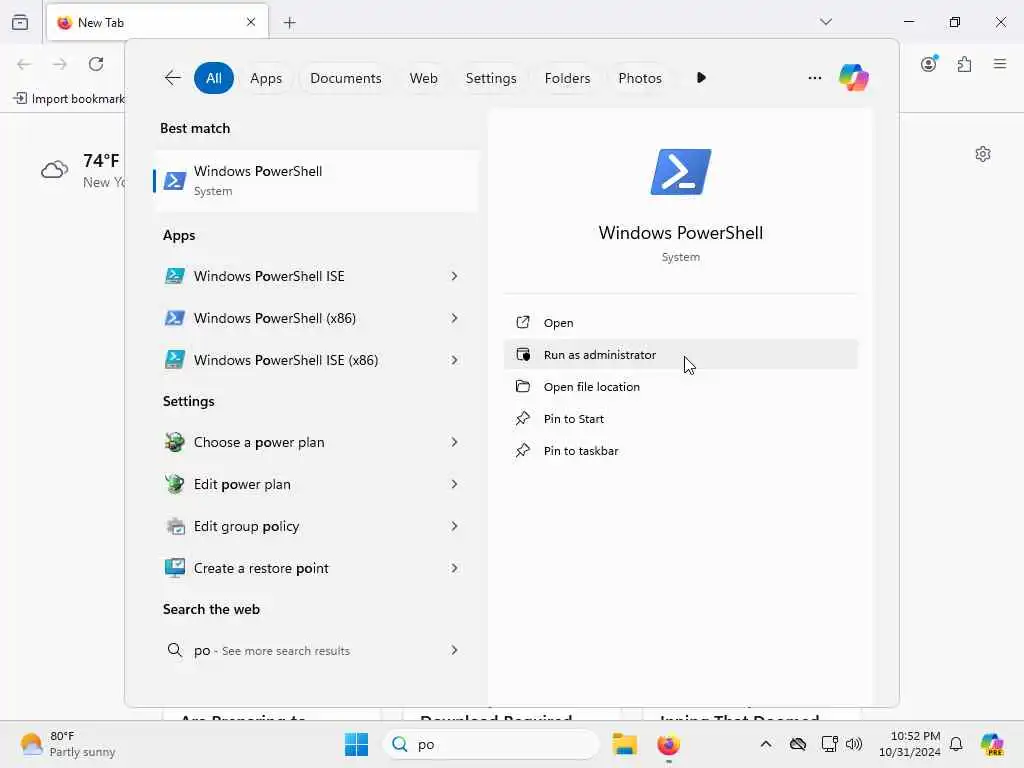Switch to the Photos filter tab
Screen dimensions: 1024x768
tap(639, 78)
